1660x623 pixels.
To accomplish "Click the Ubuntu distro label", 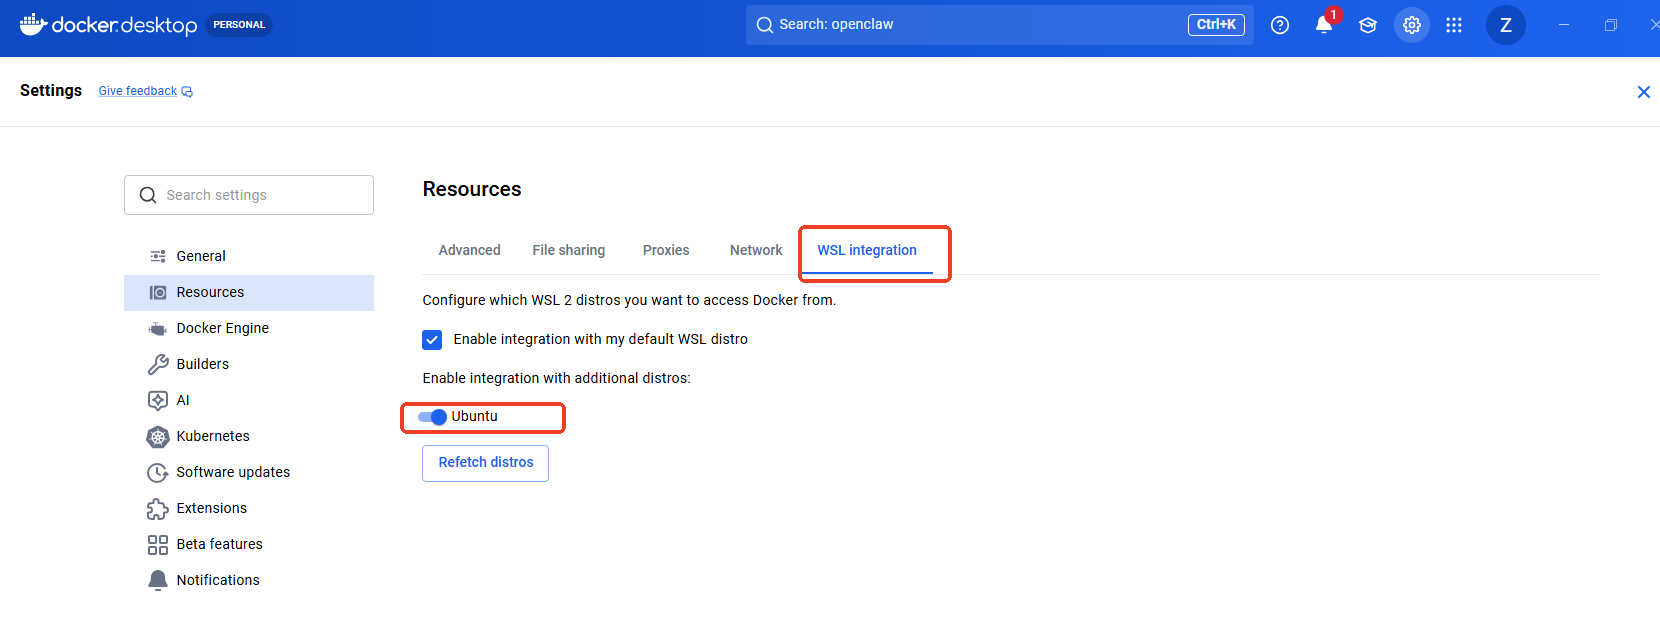I will click(x=474, y=416).
